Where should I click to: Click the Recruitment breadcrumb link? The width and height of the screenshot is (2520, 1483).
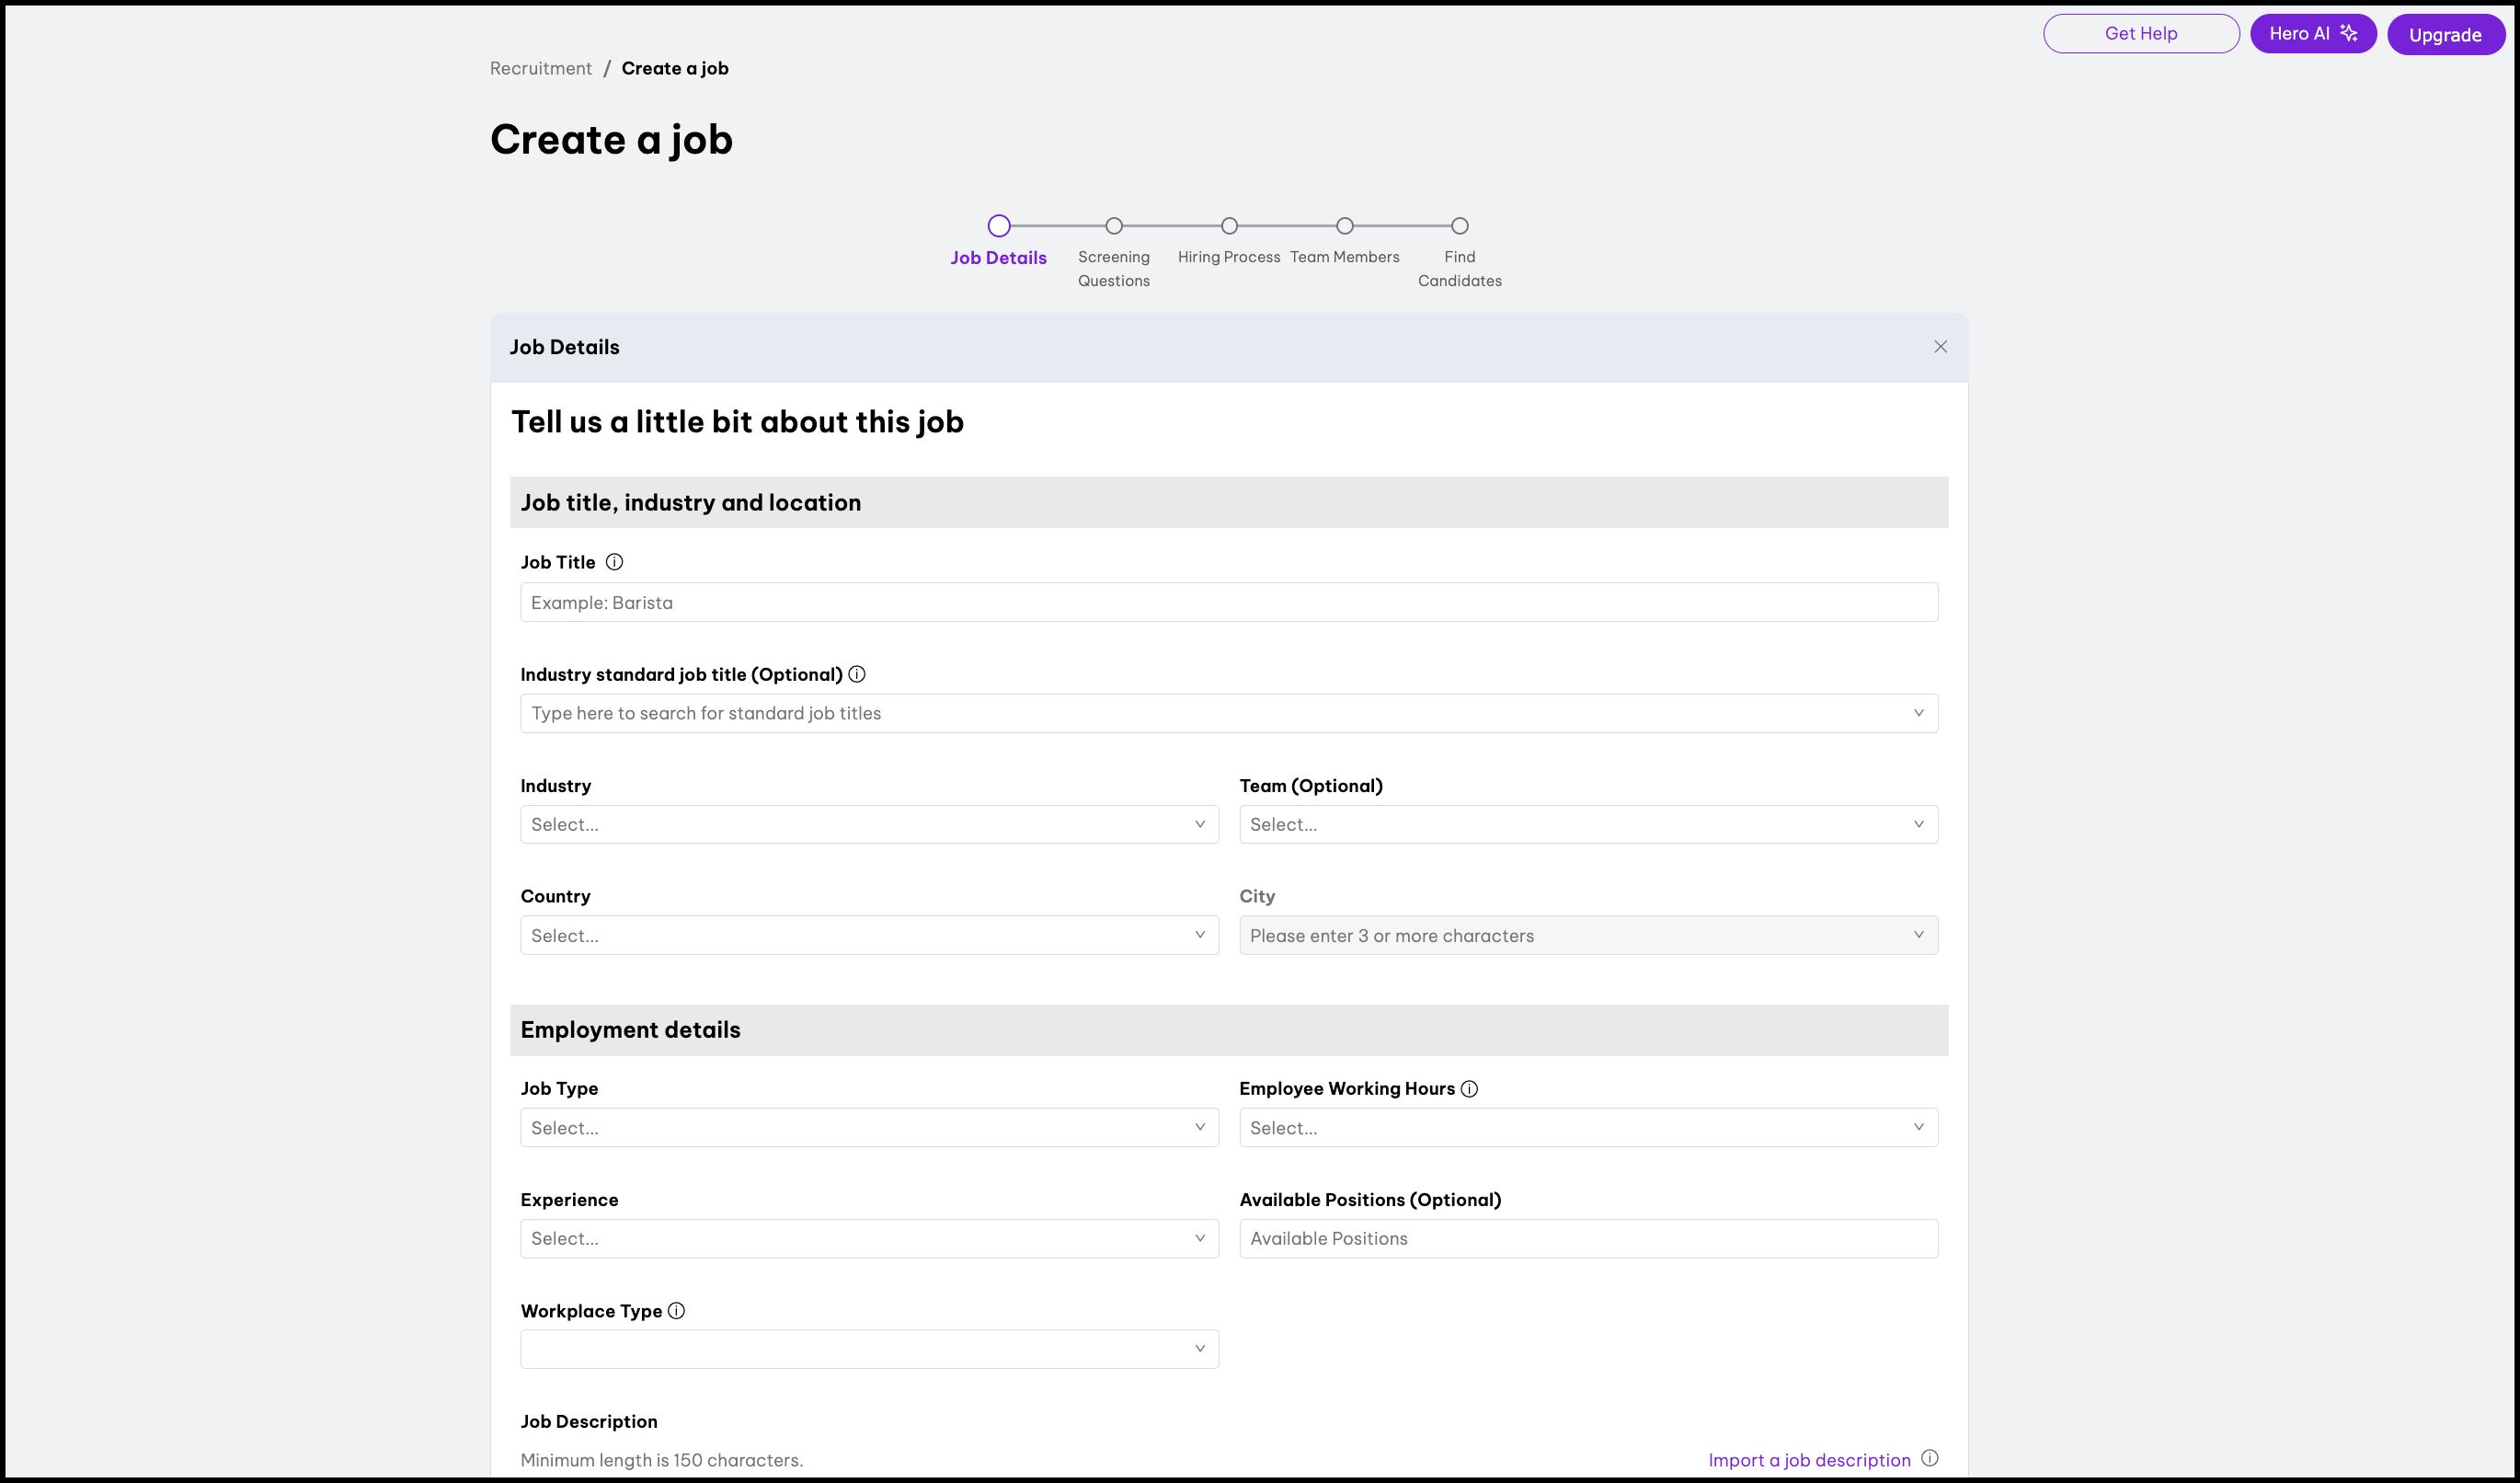point(540,68)
